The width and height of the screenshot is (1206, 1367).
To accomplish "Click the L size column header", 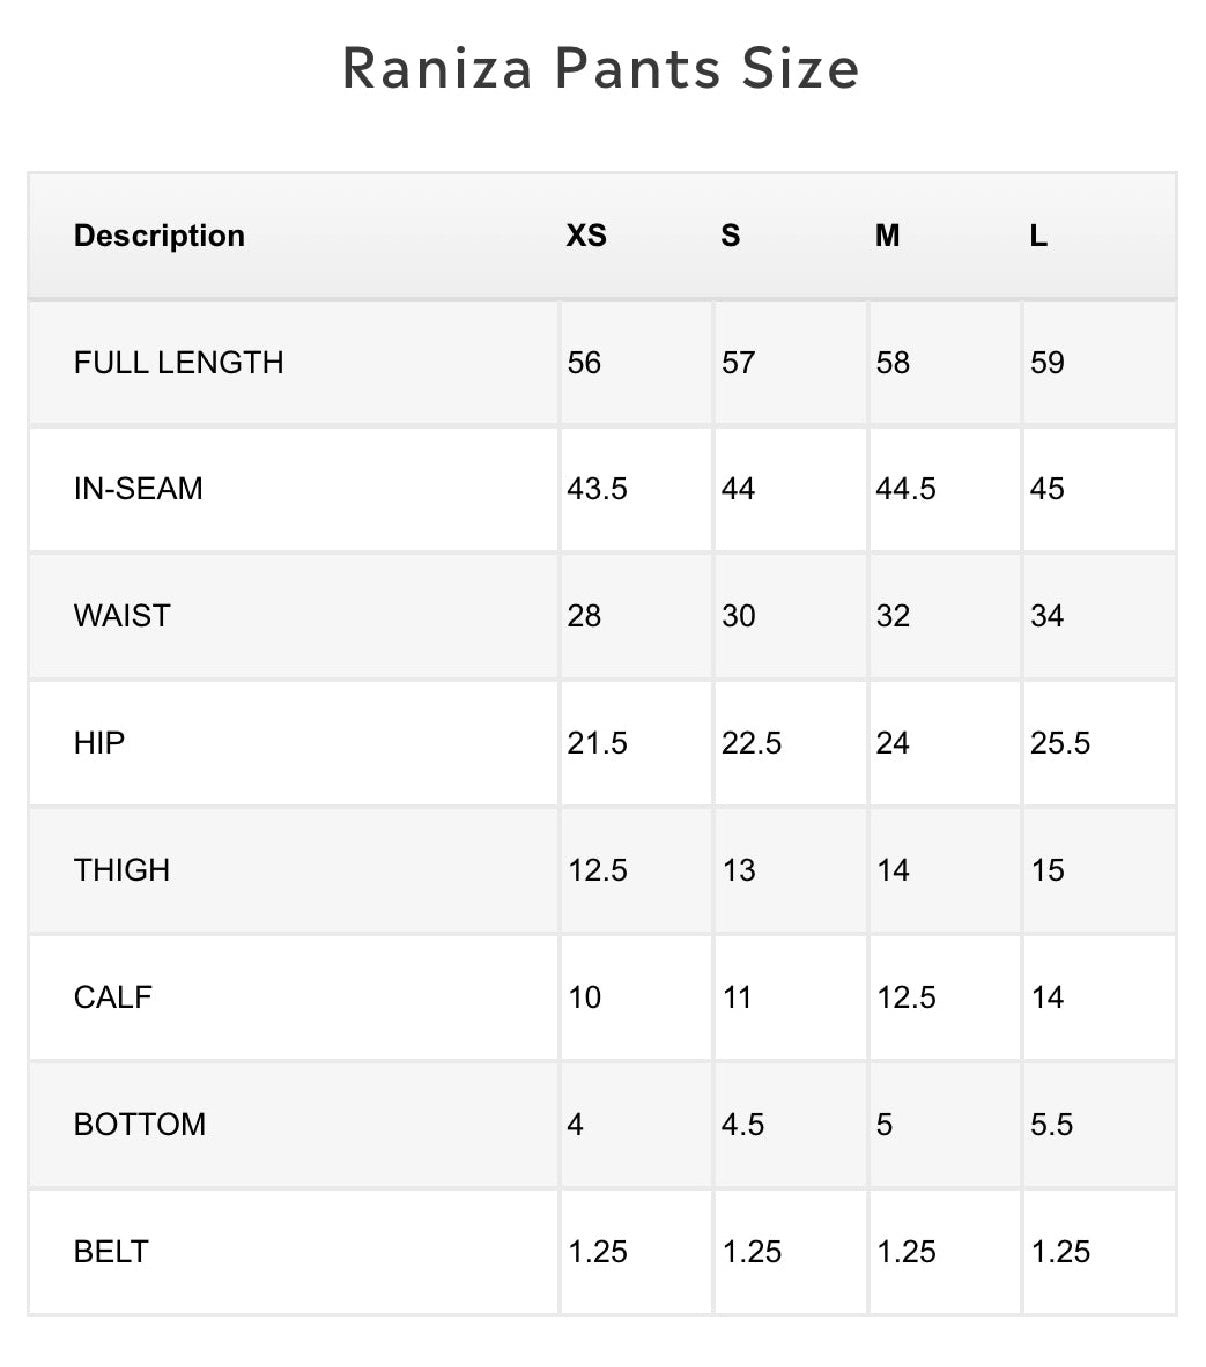I will coord(1039,236).
